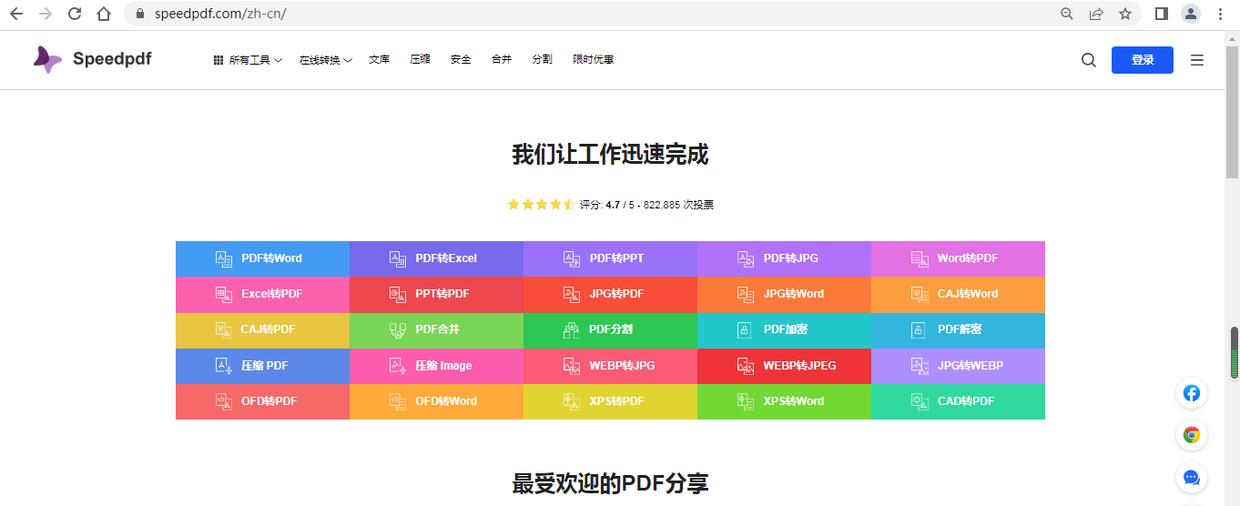
Task: Open the Excel转PDF tool
Action: [262, 294]
